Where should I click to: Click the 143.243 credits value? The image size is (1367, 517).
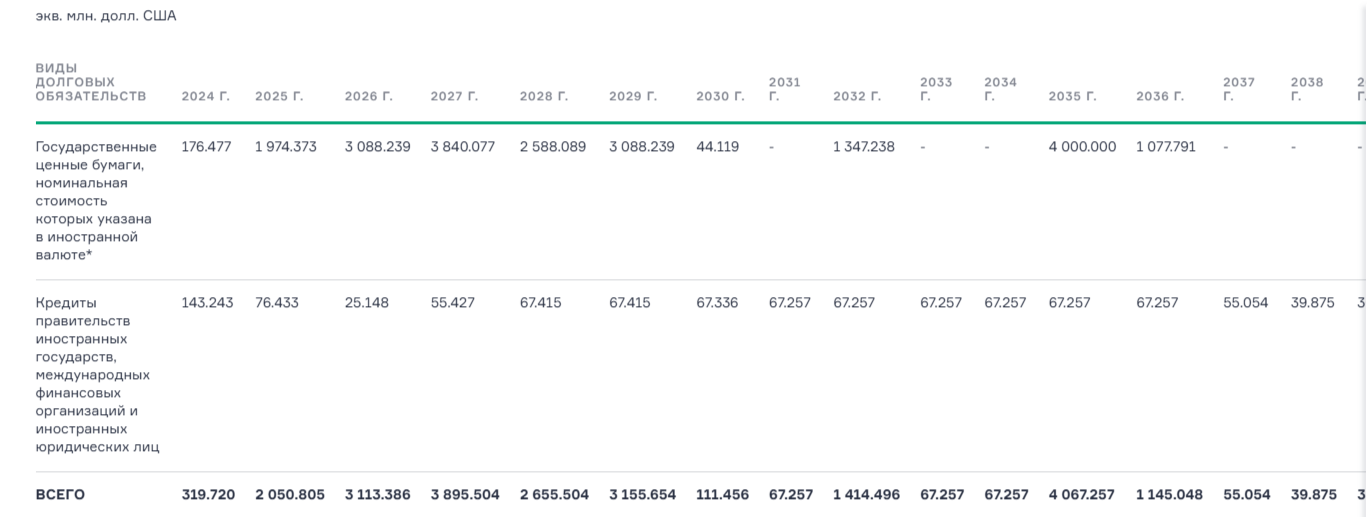(207, 303)
